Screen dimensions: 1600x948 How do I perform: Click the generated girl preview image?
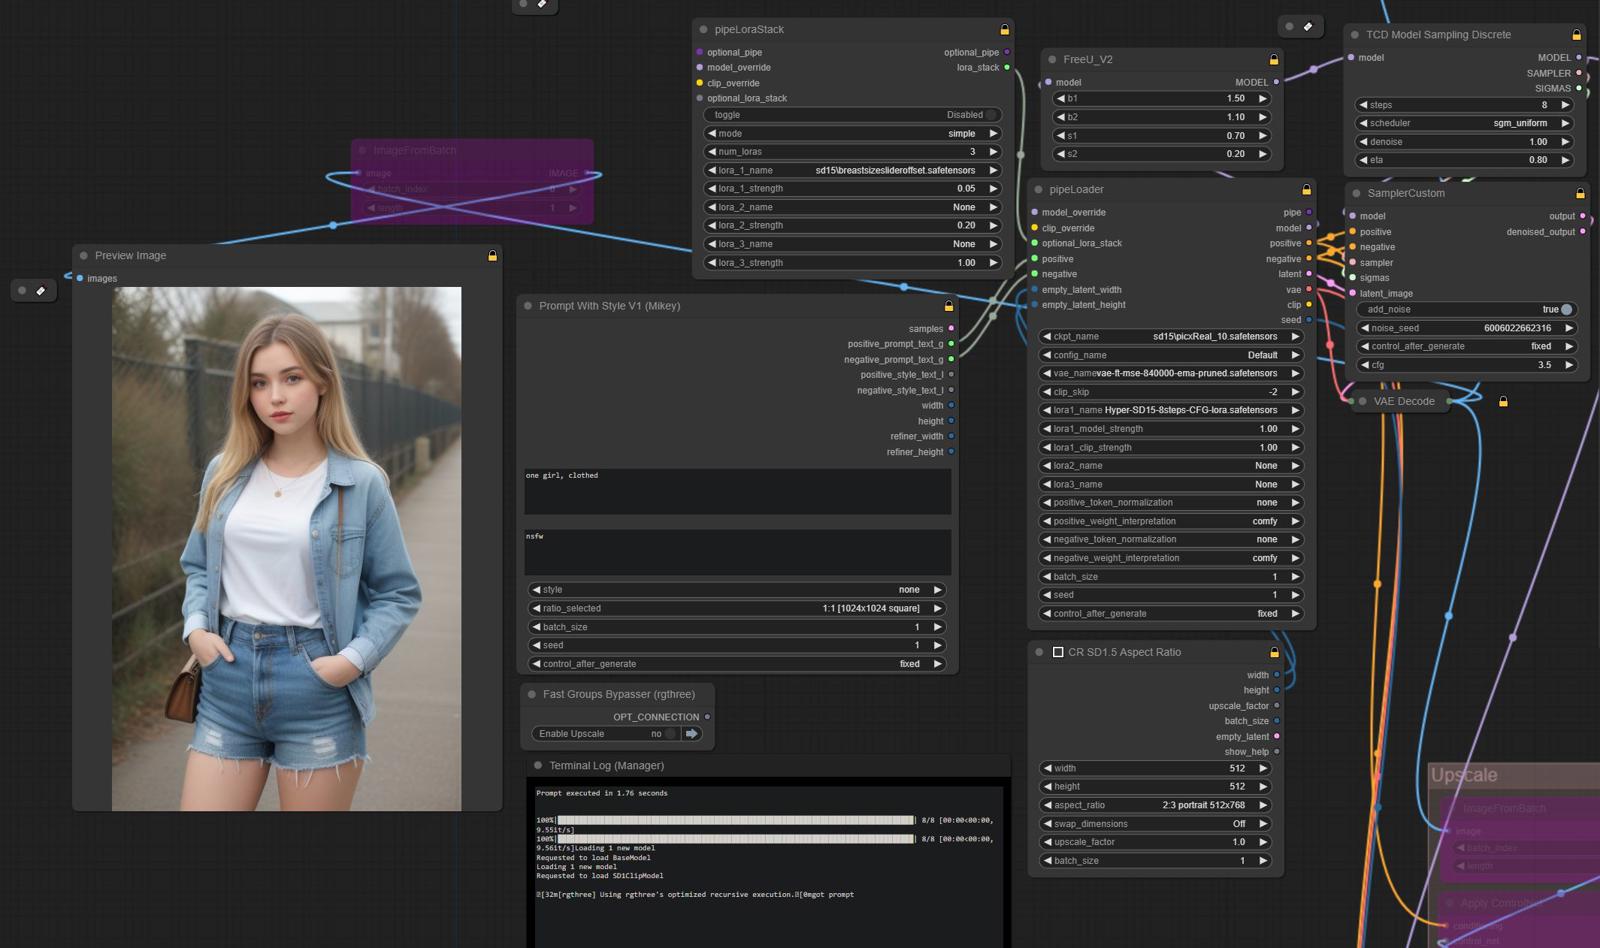[287, 549]
